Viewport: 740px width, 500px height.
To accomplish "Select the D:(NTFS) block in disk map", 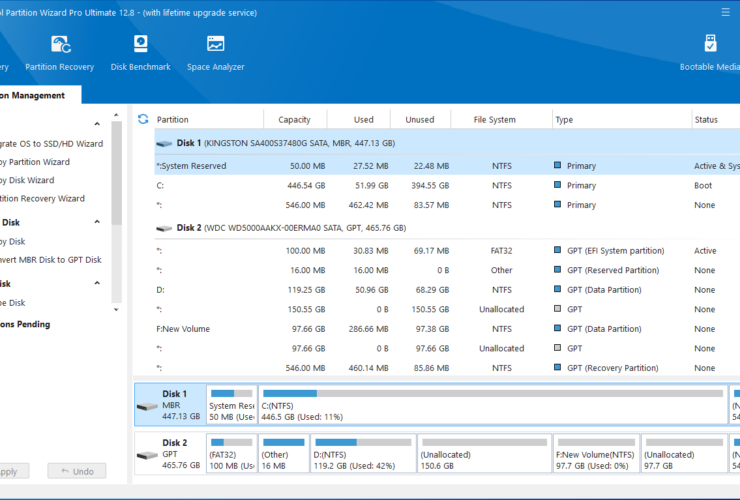I will (x=363, y=453).
